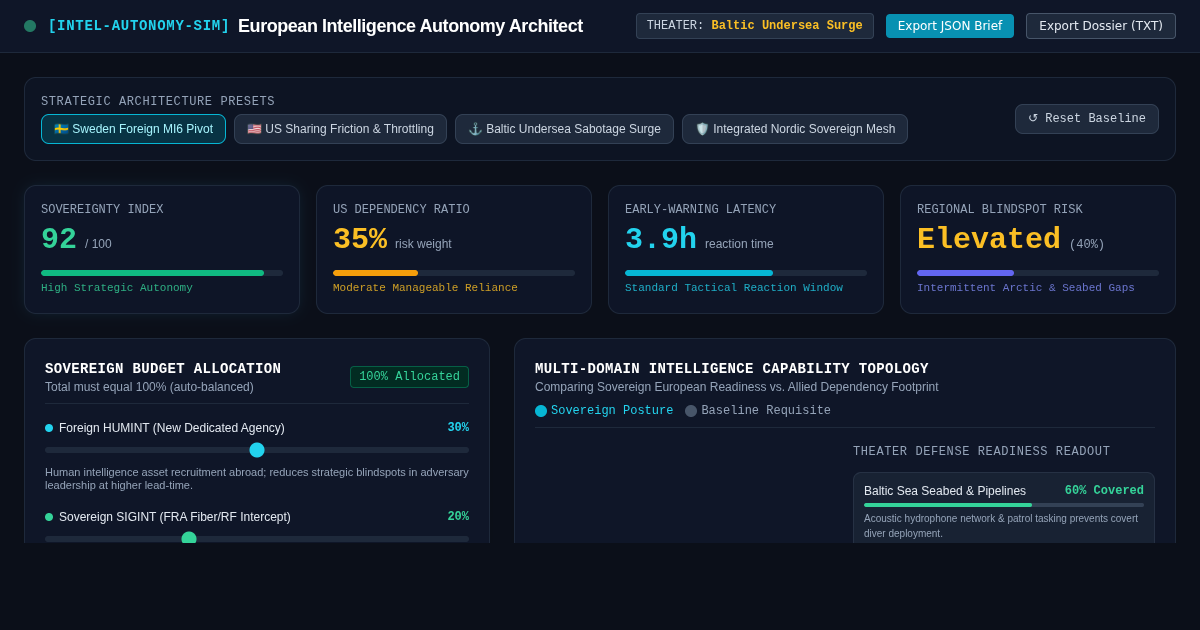The image size is (1200, 630).
Task: Click the THEATER Baltic Undersea Surge badge
Action: click(x=755, y=26)
